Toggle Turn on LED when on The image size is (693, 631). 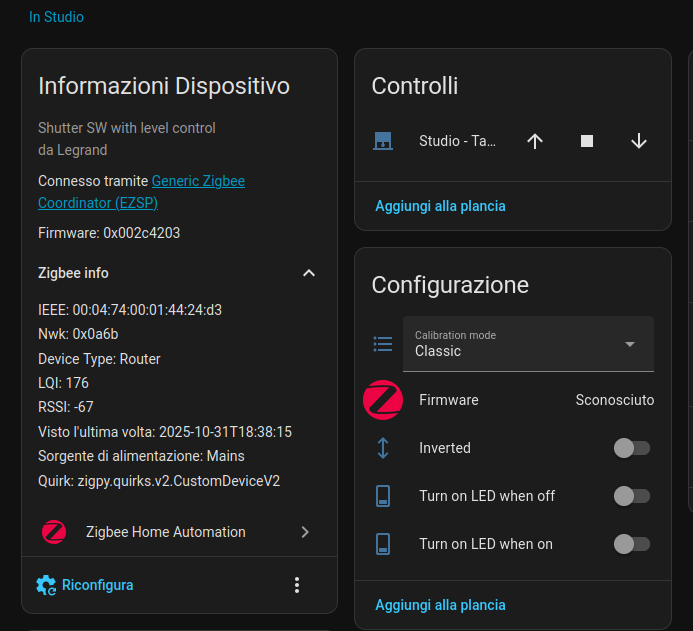(631, 544)
